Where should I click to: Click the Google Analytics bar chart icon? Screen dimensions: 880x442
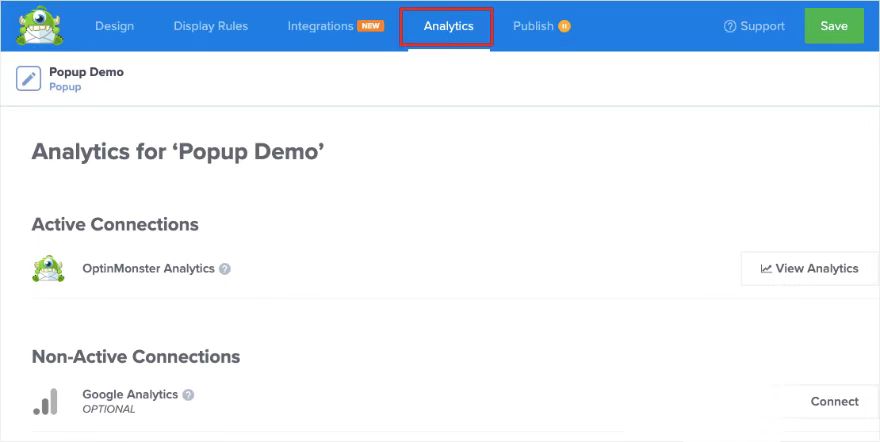click(x=46, y=401)
